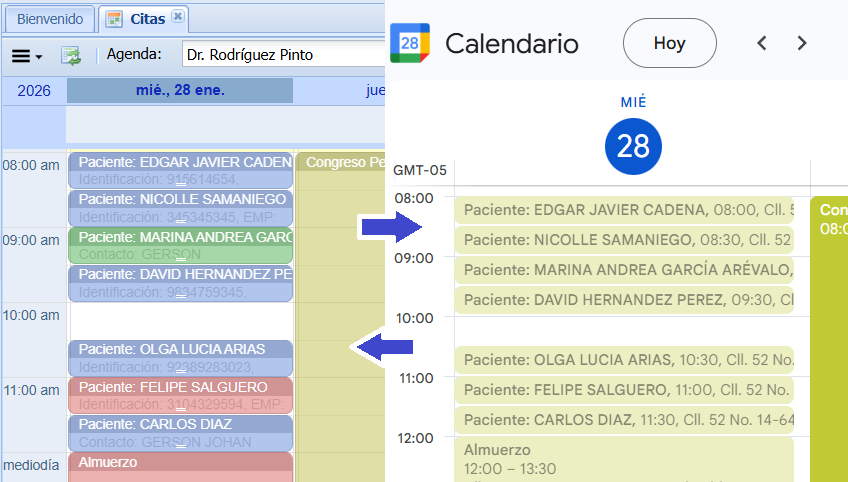This screenshot has height=482, width=848.
Task: Click the refresh calendar icon
Action: click(71, 55)
